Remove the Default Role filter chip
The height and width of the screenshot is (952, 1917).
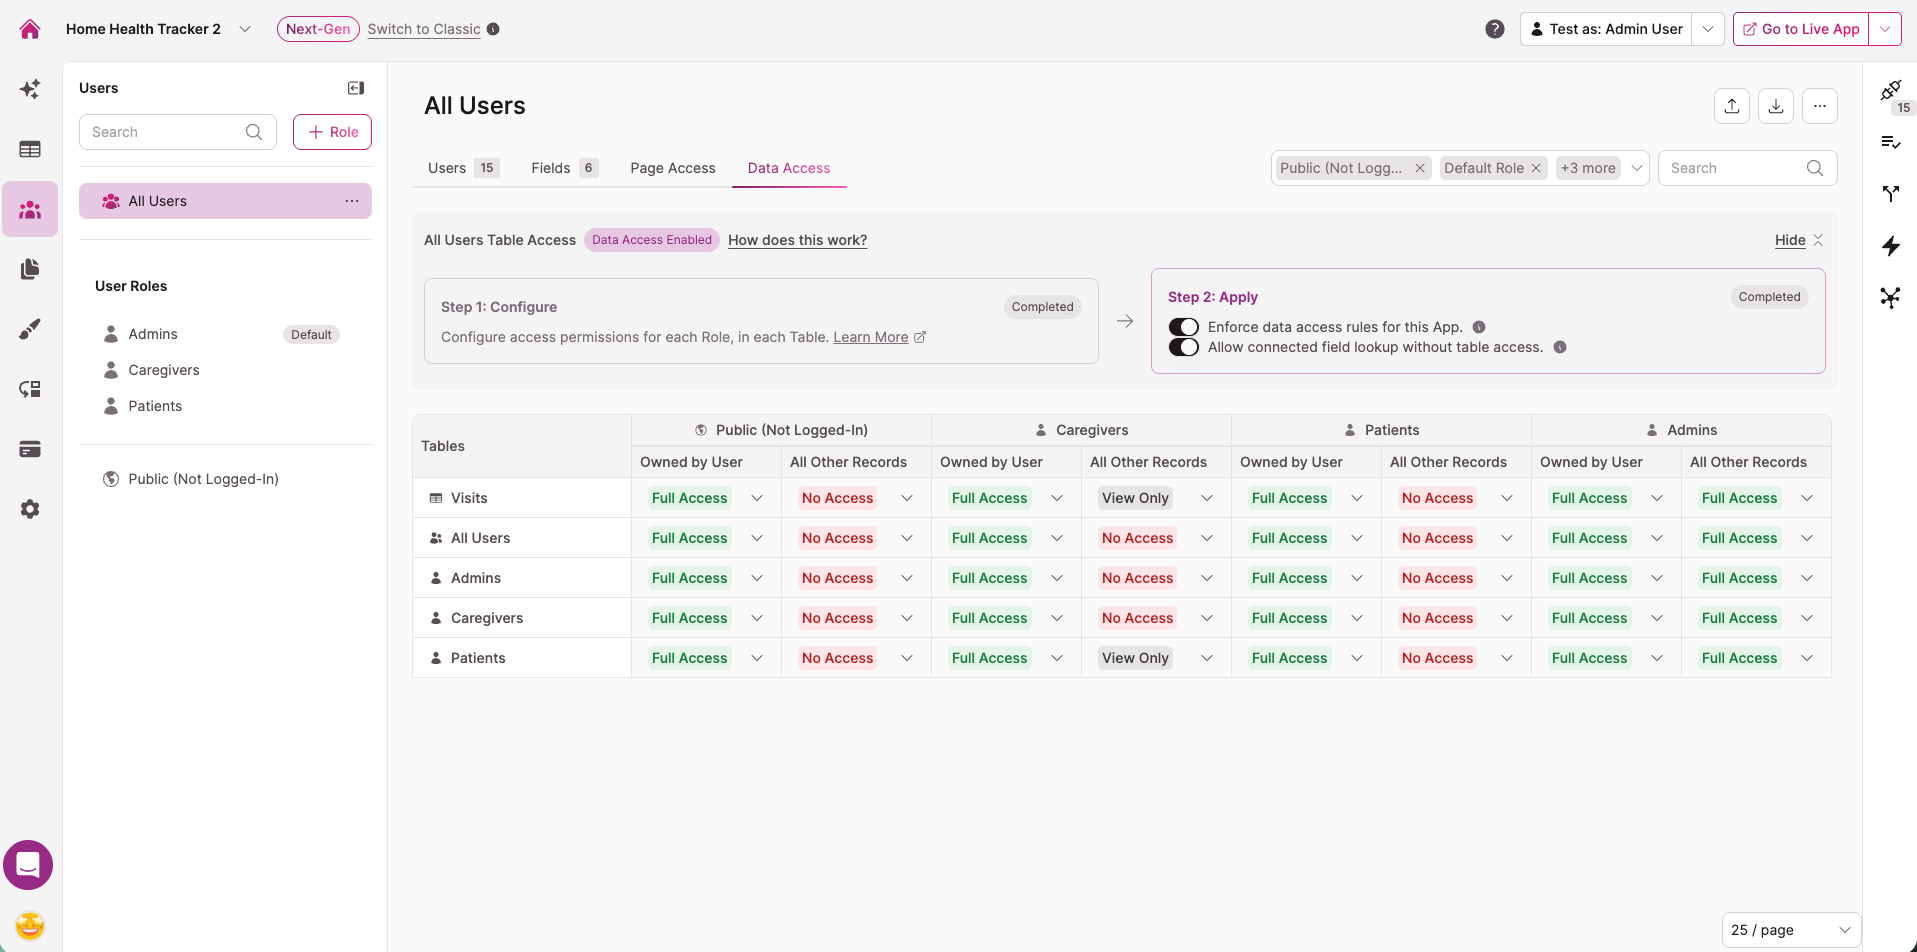[x=1536, y=168]
